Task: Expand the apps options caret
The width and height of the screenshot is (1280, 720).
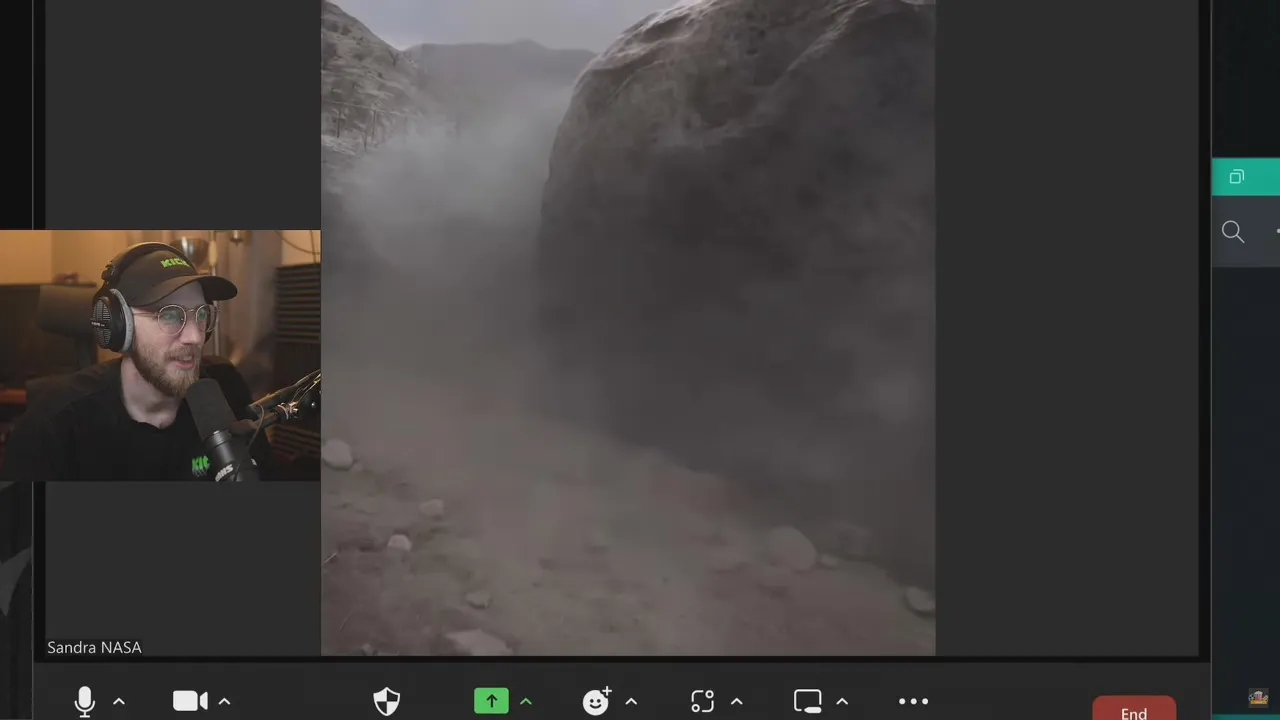Action: tap(737, 702)
